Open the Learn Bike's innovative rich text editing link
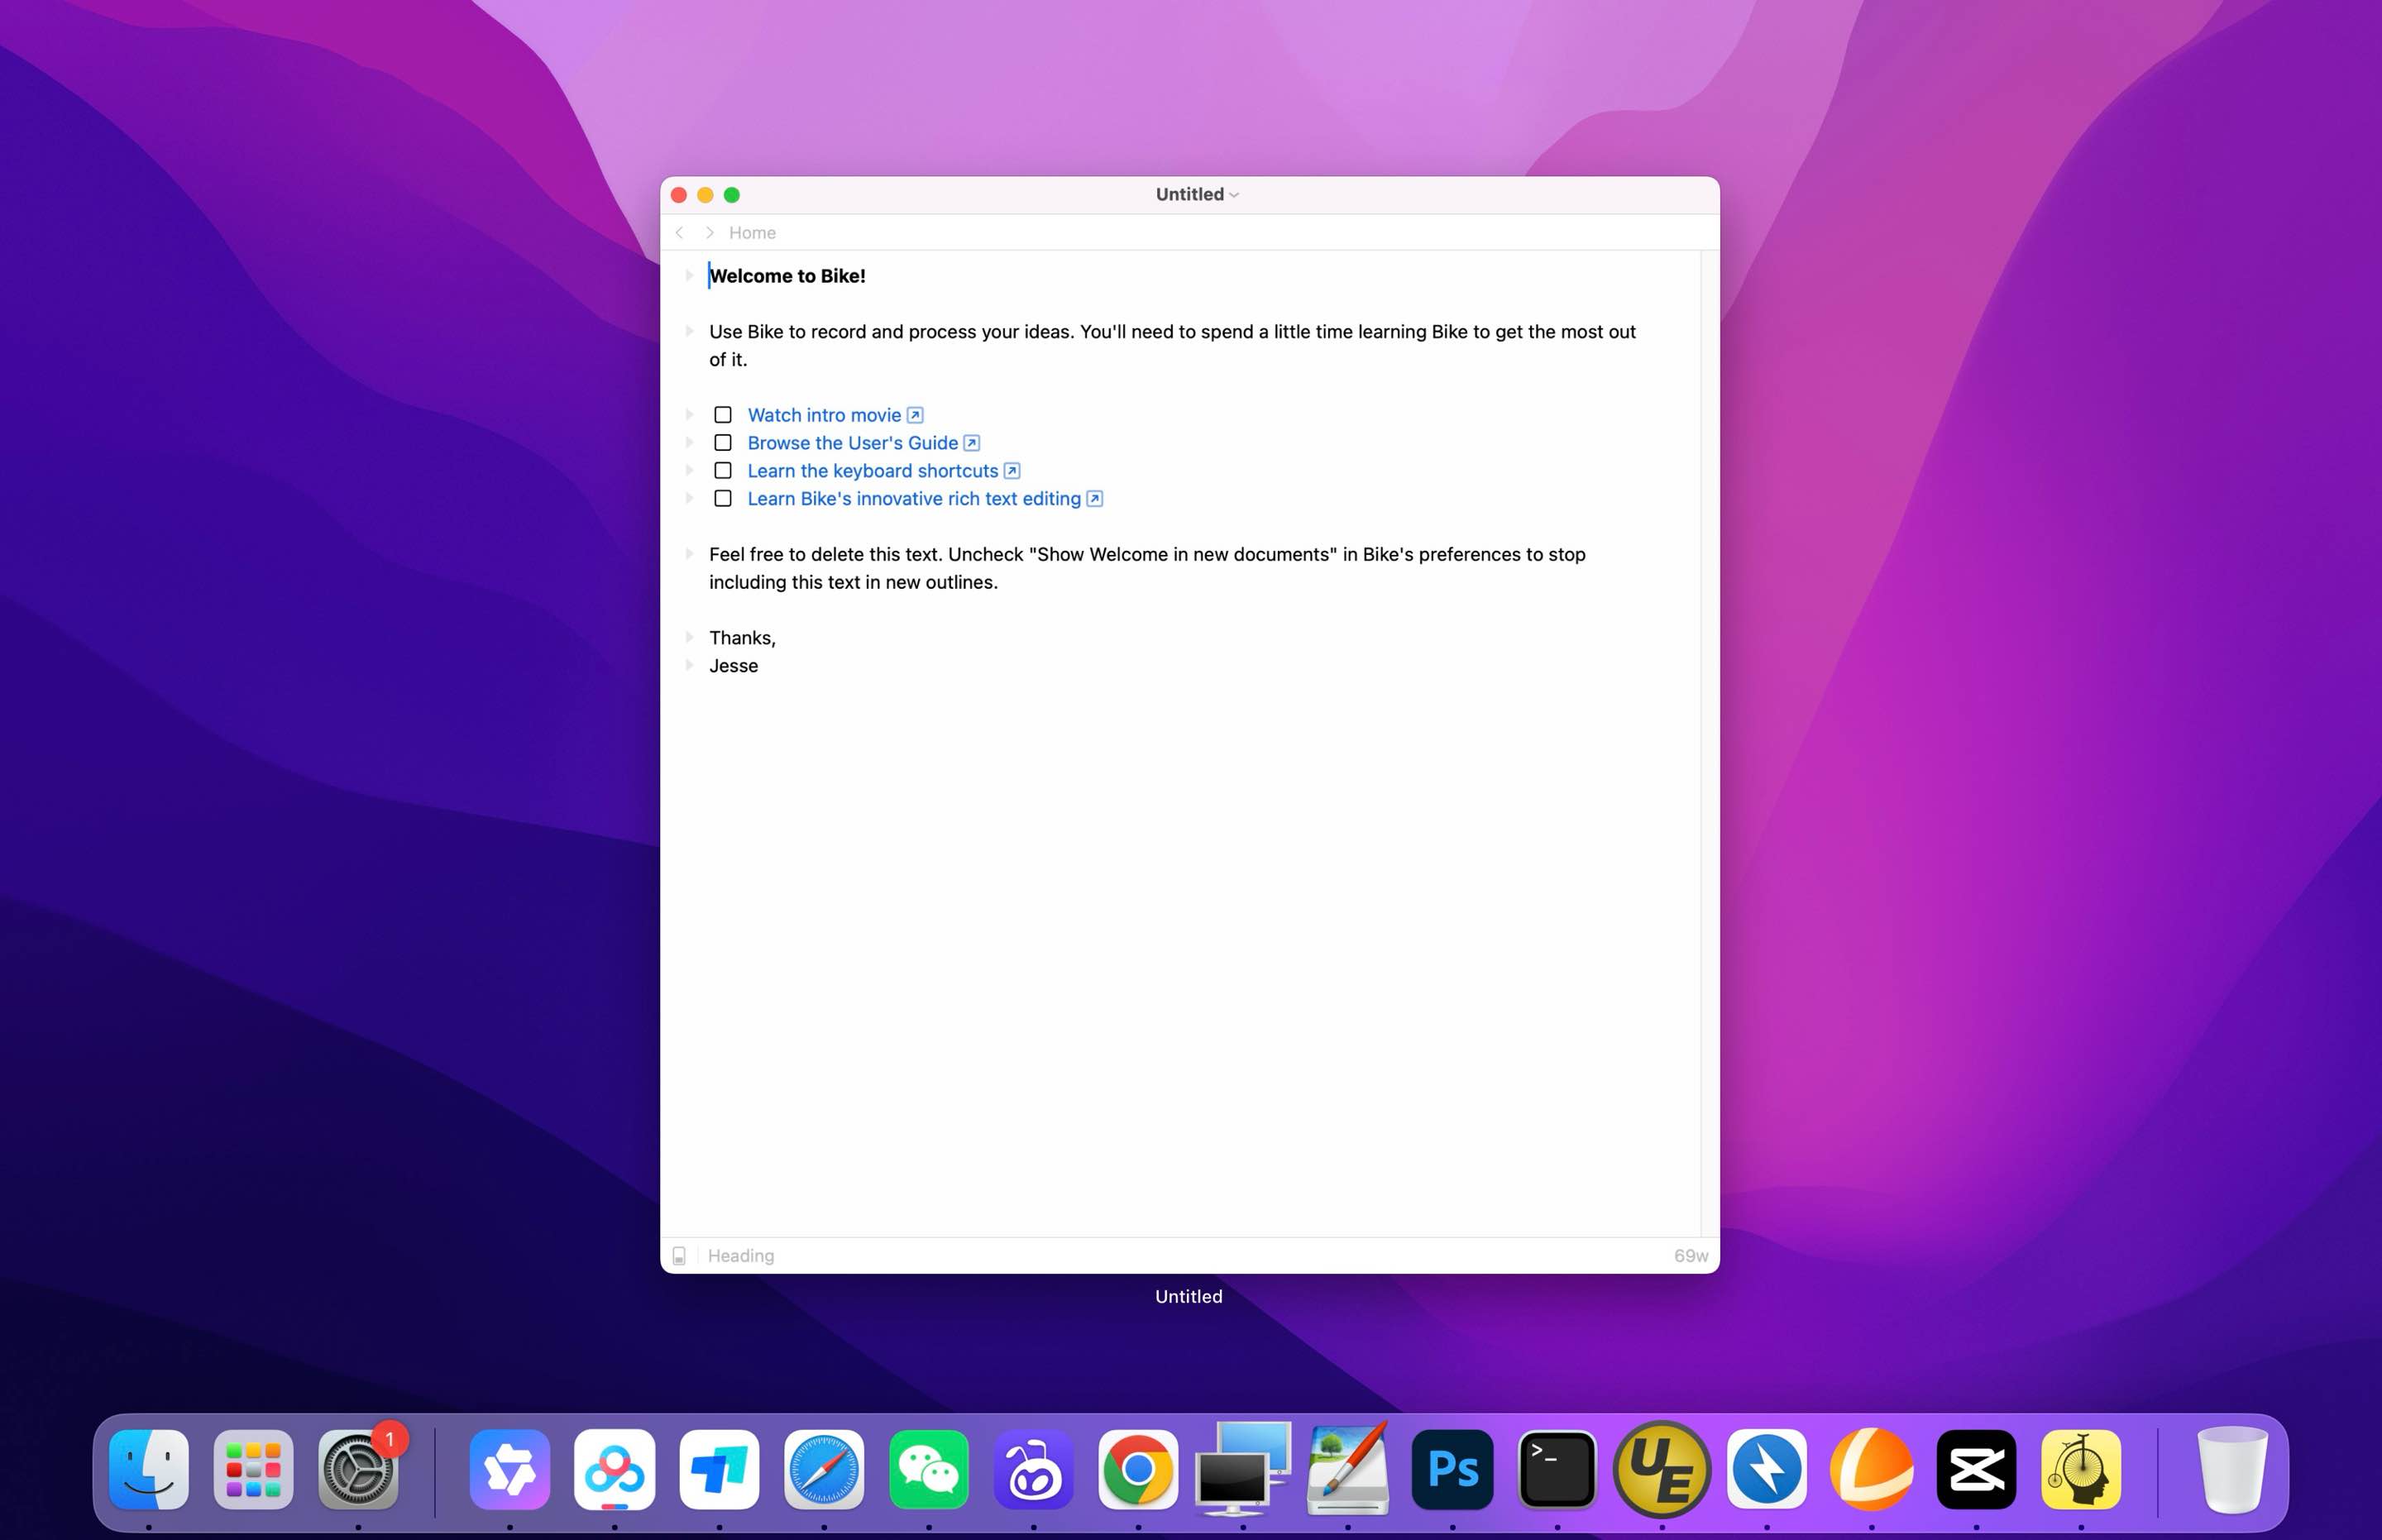2382x1540 pixels. (x=913, y=498)
